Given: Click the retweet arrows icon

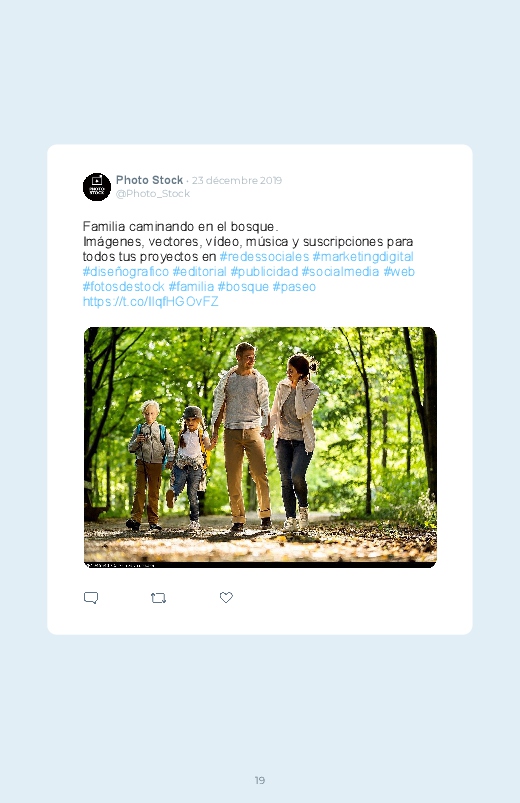Looking at the screenshot, I should [158, 598].
